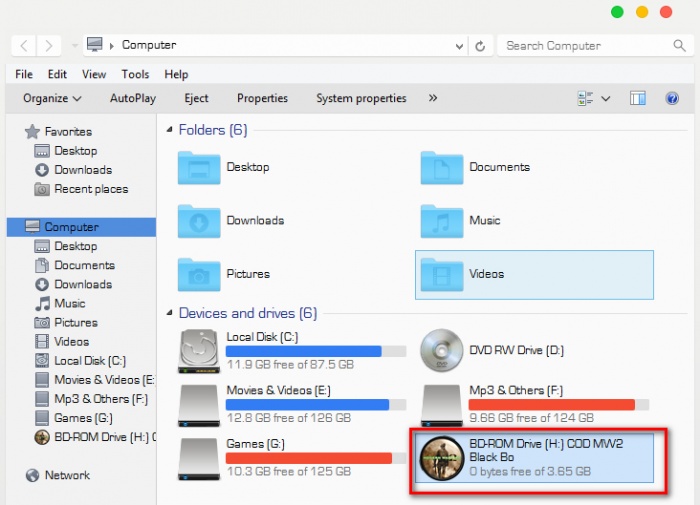Select the Downloads folder icon in main pane
700x505 pixels.
click(199, 221)
